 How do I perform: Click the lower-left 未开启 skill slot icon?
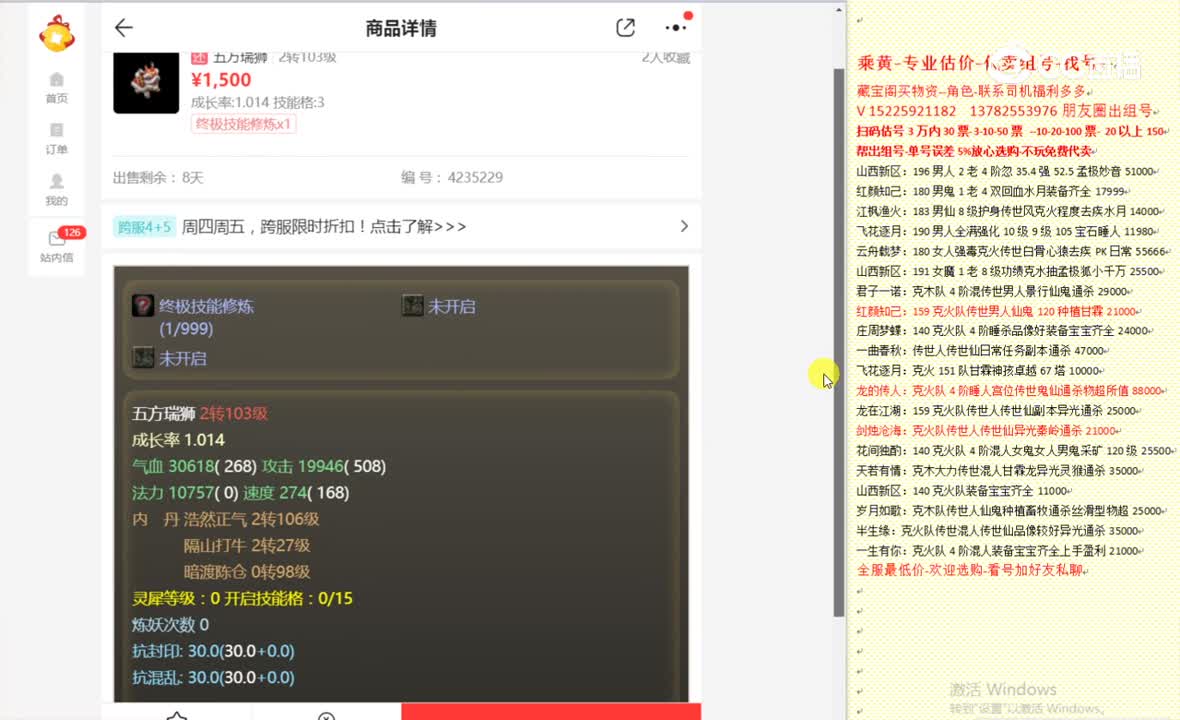click(143, 357)
